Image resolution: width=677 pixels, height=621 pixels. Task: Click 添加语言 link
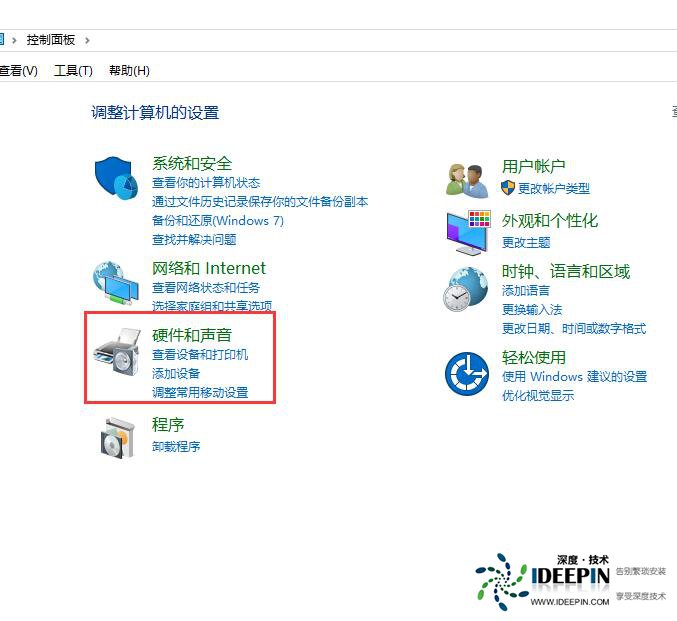click(526, 291)
